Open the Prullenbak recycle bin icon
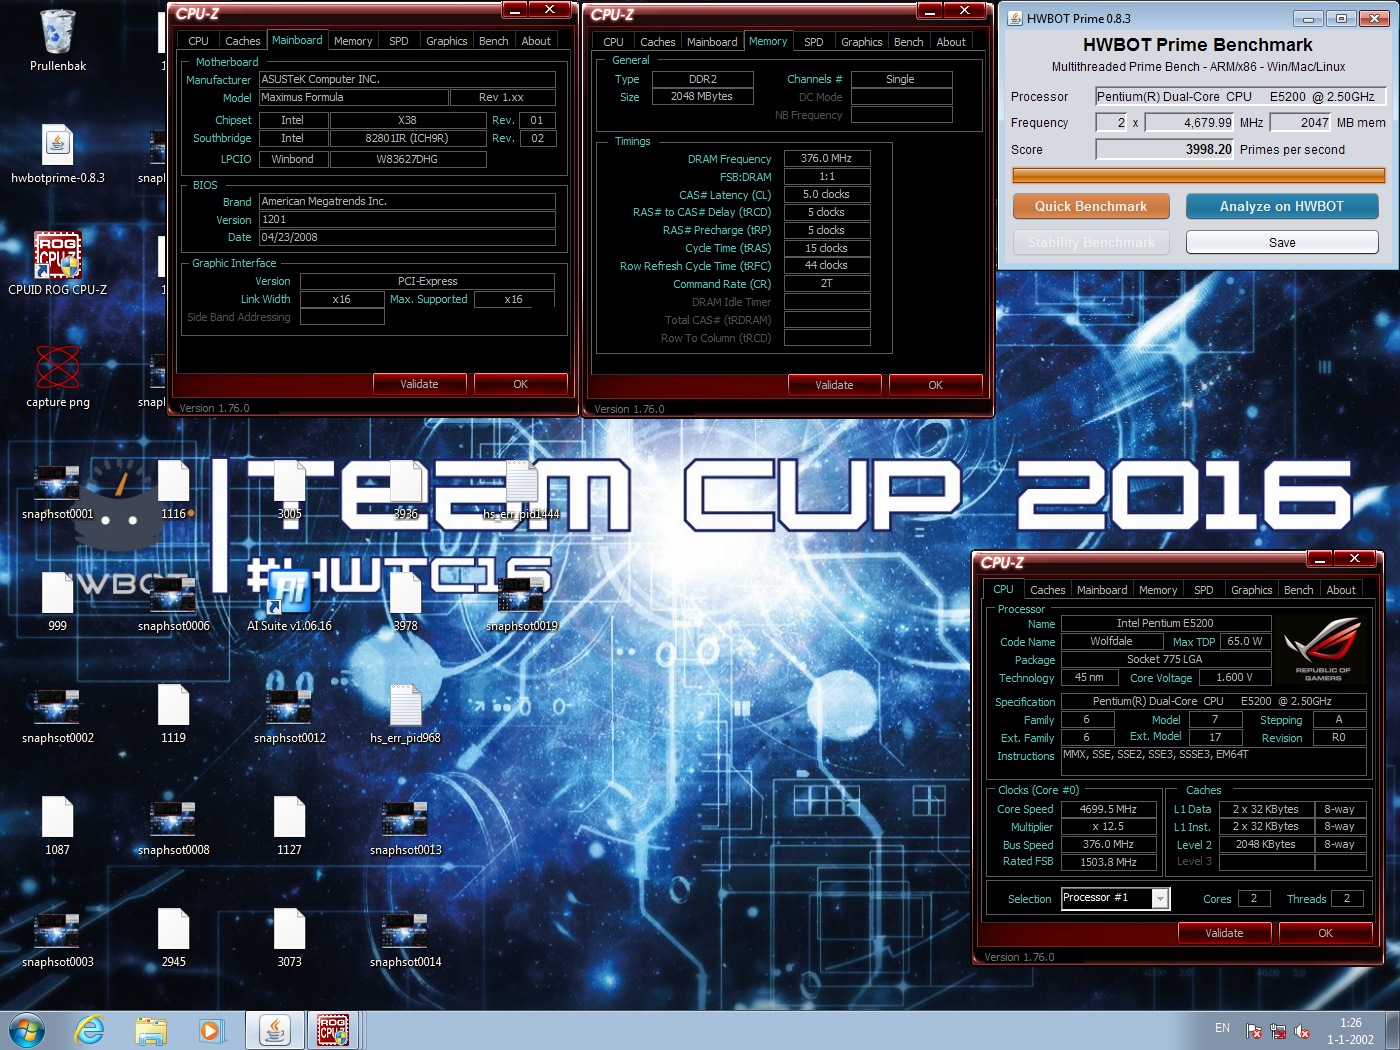Screen dimensions: 1400x1050 tap(58, 42)
